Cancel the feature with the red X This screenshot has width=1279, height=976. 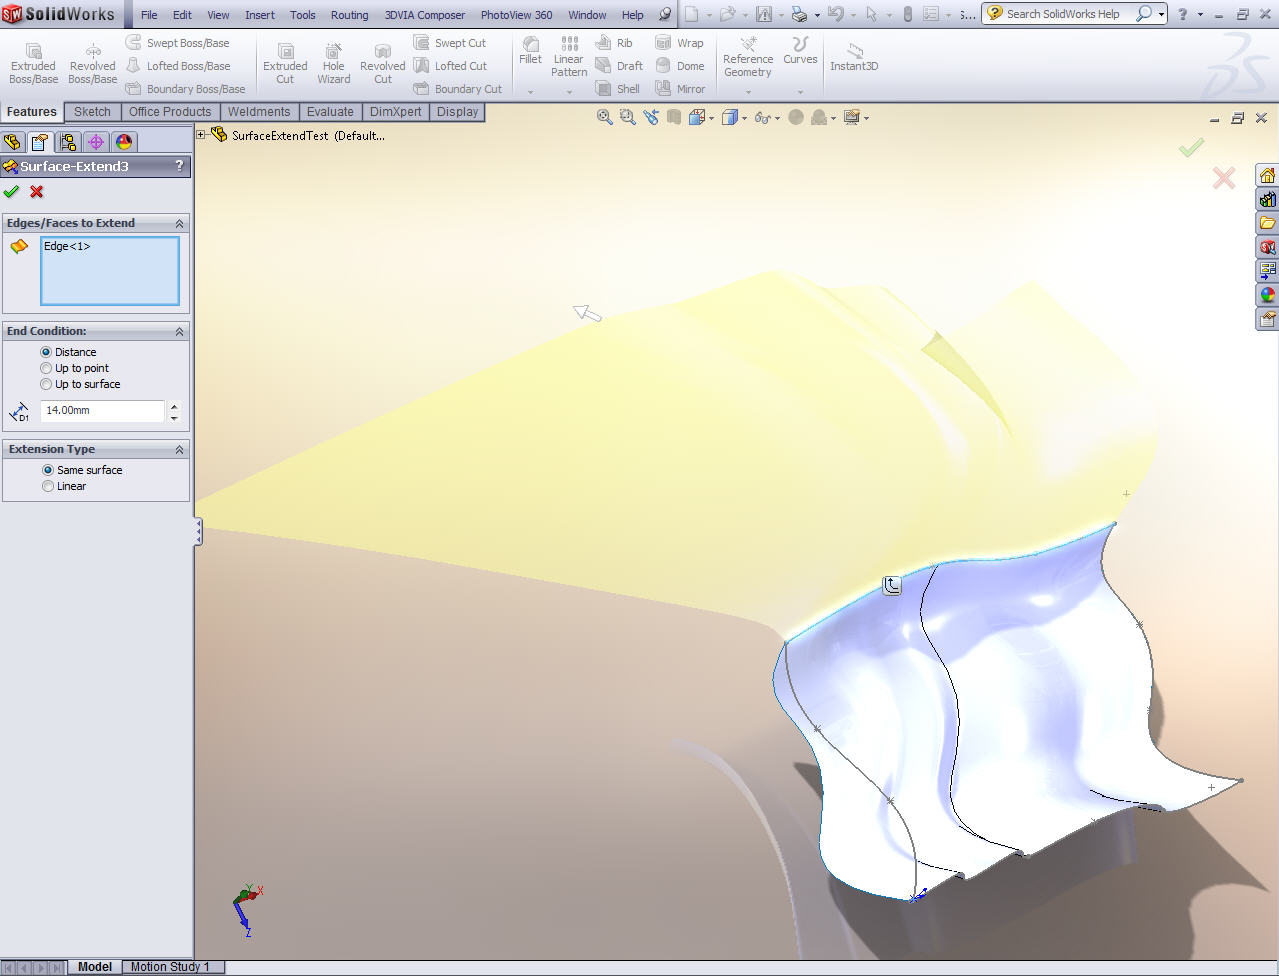37,192
